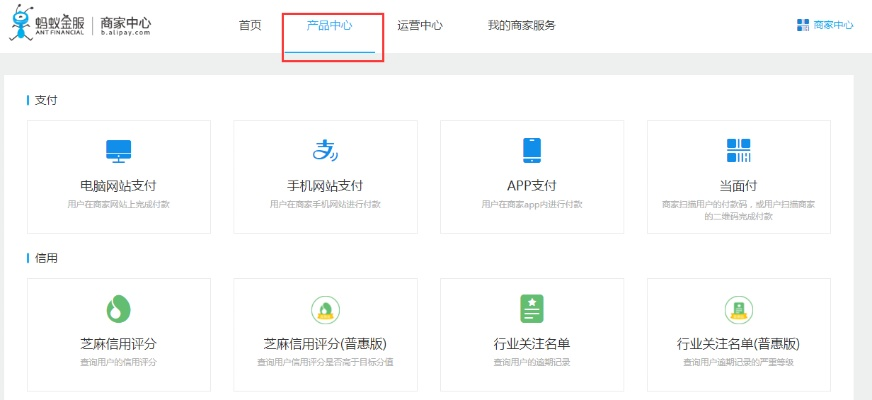Open the 芝麻信用评分(普惠版) product title

[325, 344]
